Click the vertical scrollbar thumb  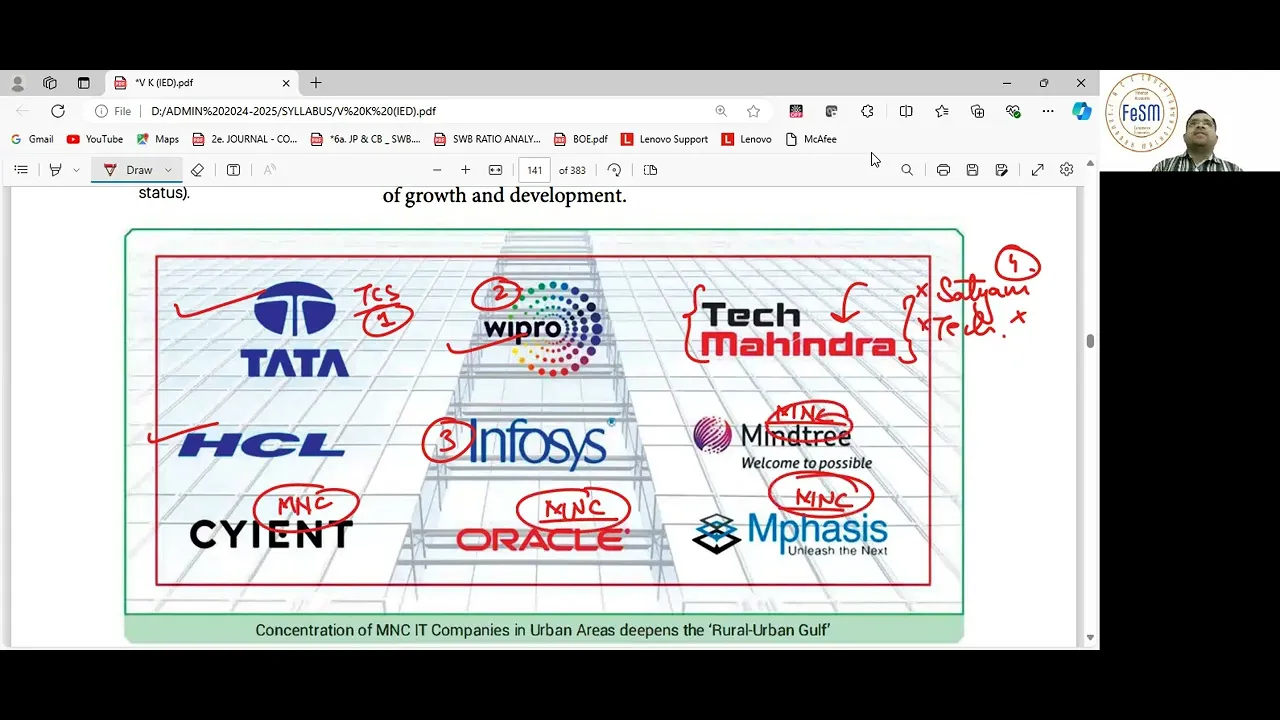1090,341
